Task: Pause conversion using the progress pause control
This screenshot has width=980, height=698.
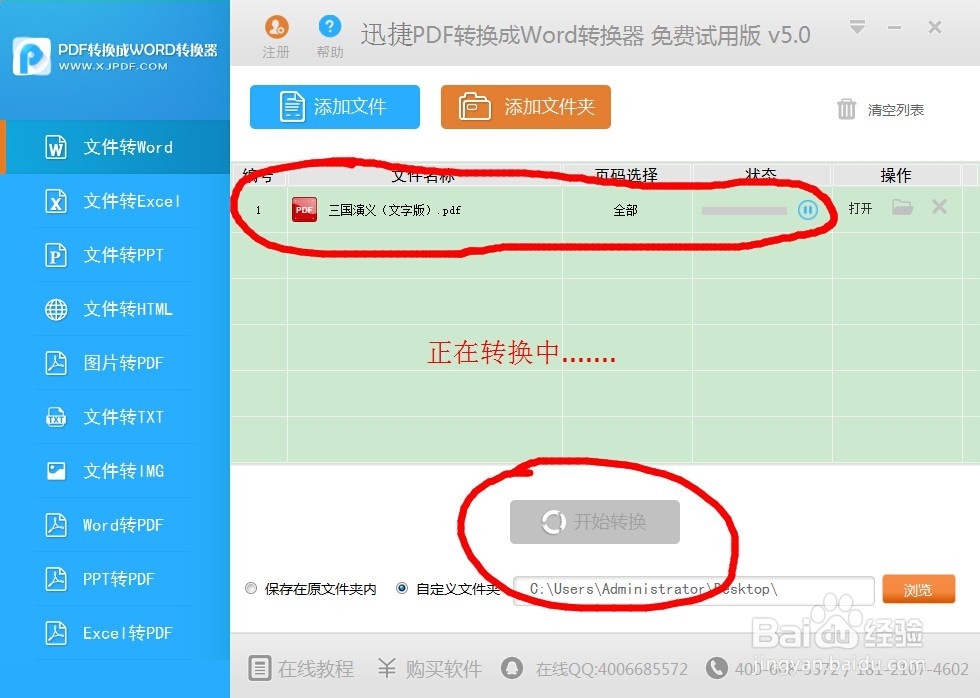Action: [x=808, y=210]
